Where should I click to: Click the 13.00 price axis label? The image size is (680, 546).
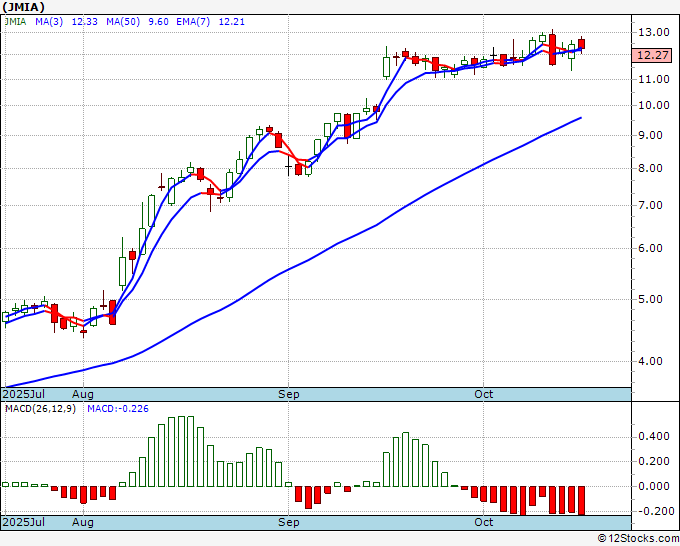654,32
